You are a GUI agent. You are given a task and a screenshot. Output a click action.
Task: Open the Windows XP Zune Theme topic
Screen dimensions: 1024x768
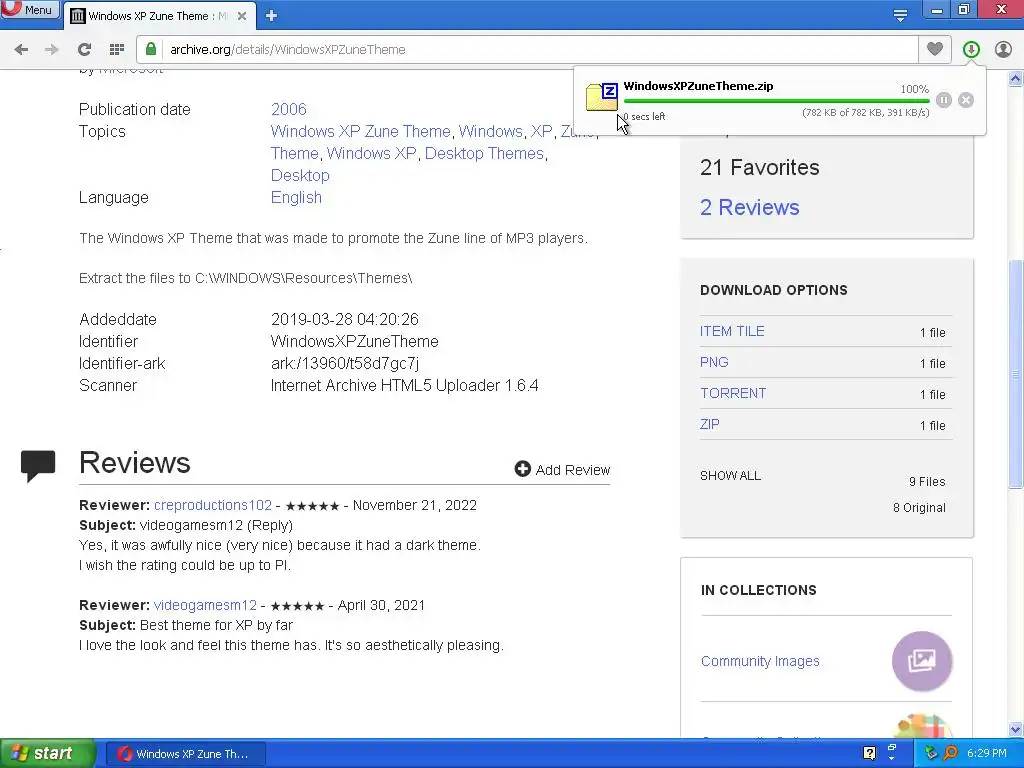(360, 131)
